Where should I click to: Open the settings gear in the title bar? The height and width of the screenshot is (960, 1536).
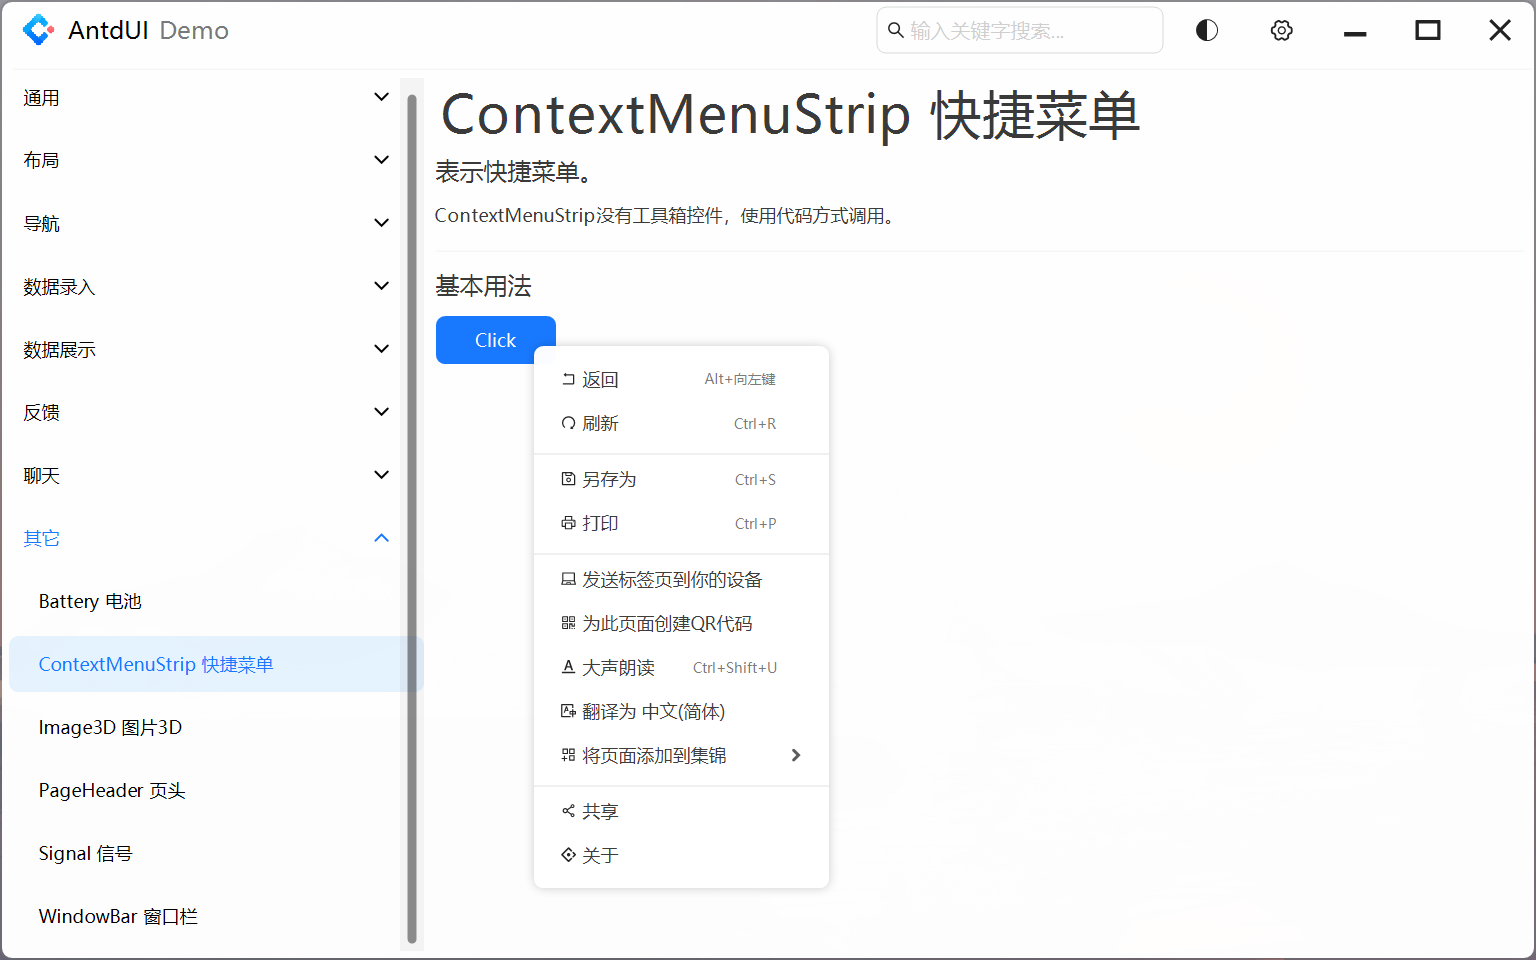[x=1281, y=30]
